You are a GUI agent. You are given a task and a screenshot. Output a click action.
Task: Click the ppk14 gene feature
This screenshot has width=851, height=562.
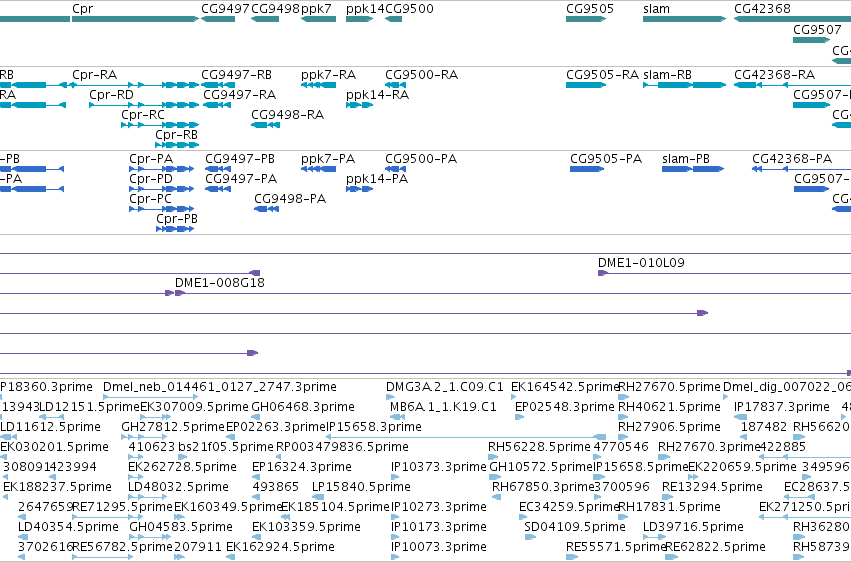(359, 19)
